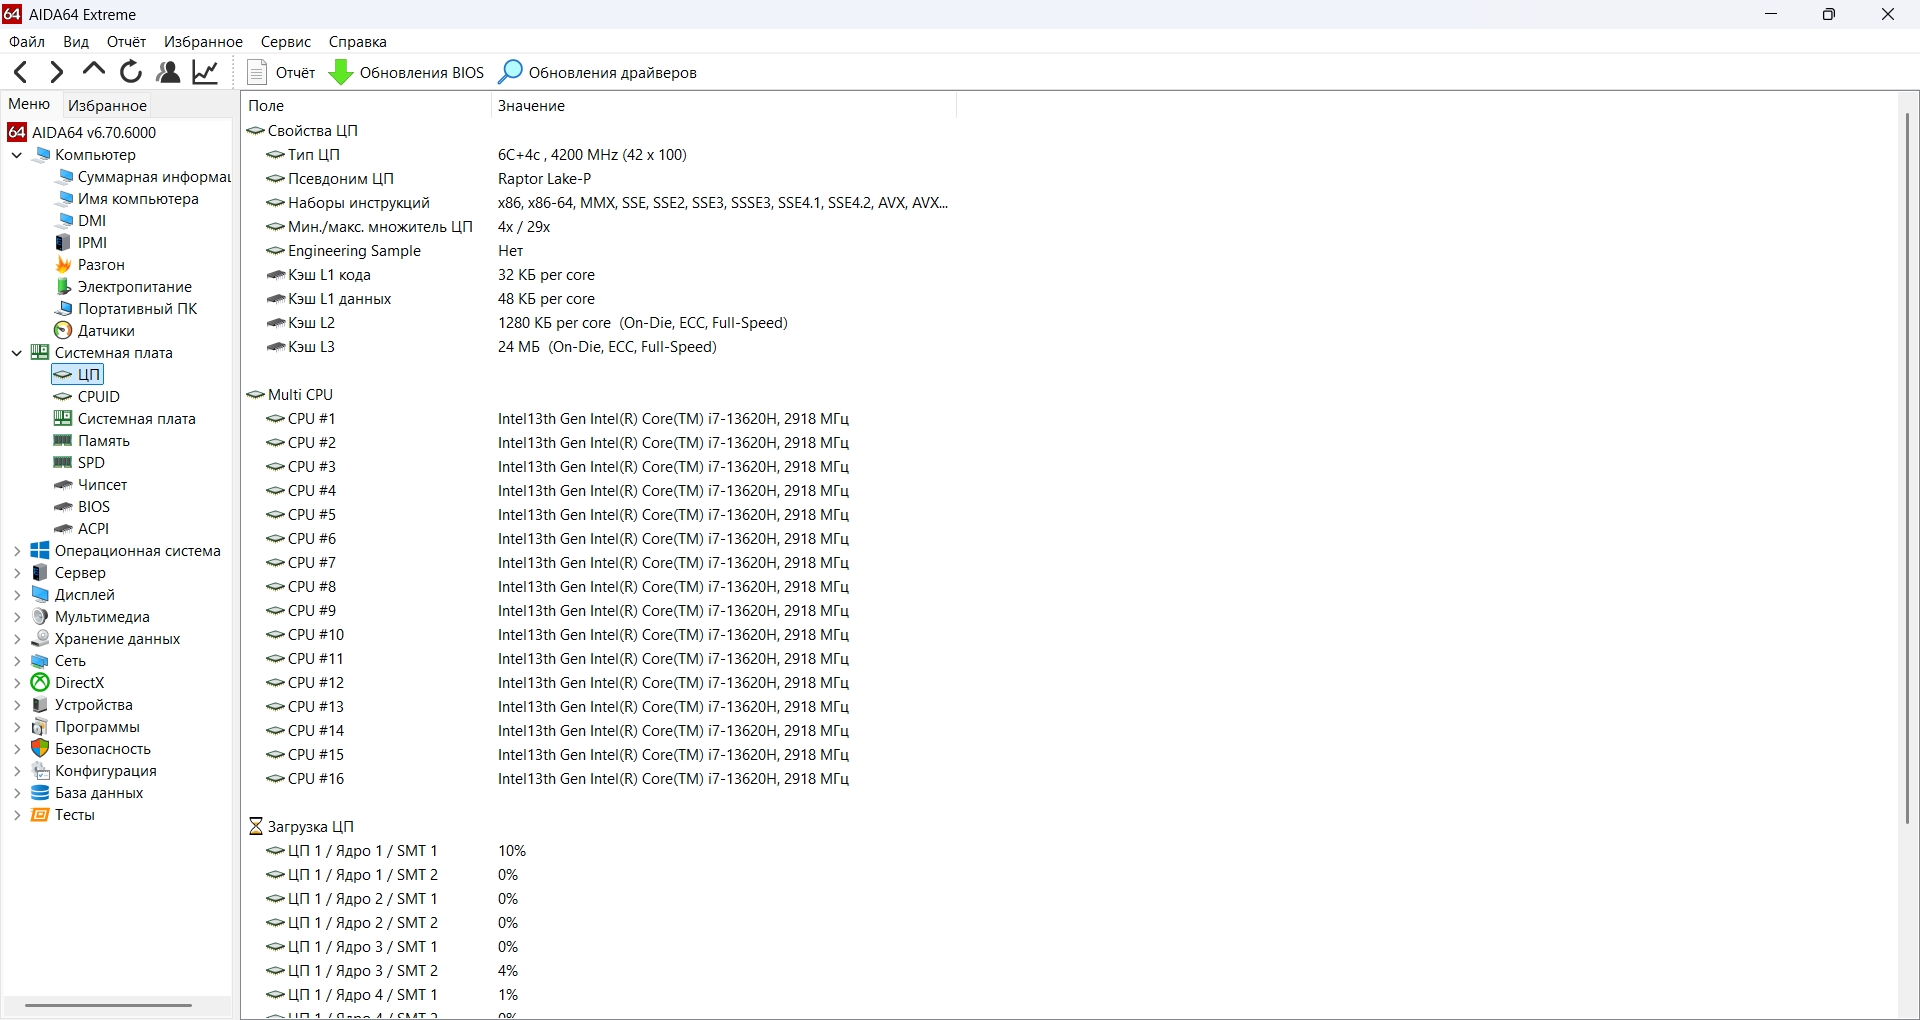Open the Отчёт menu in menu bar
Image resolution: width=1920 pixels, height=1020 pixels.
click(x=127, y=42)
